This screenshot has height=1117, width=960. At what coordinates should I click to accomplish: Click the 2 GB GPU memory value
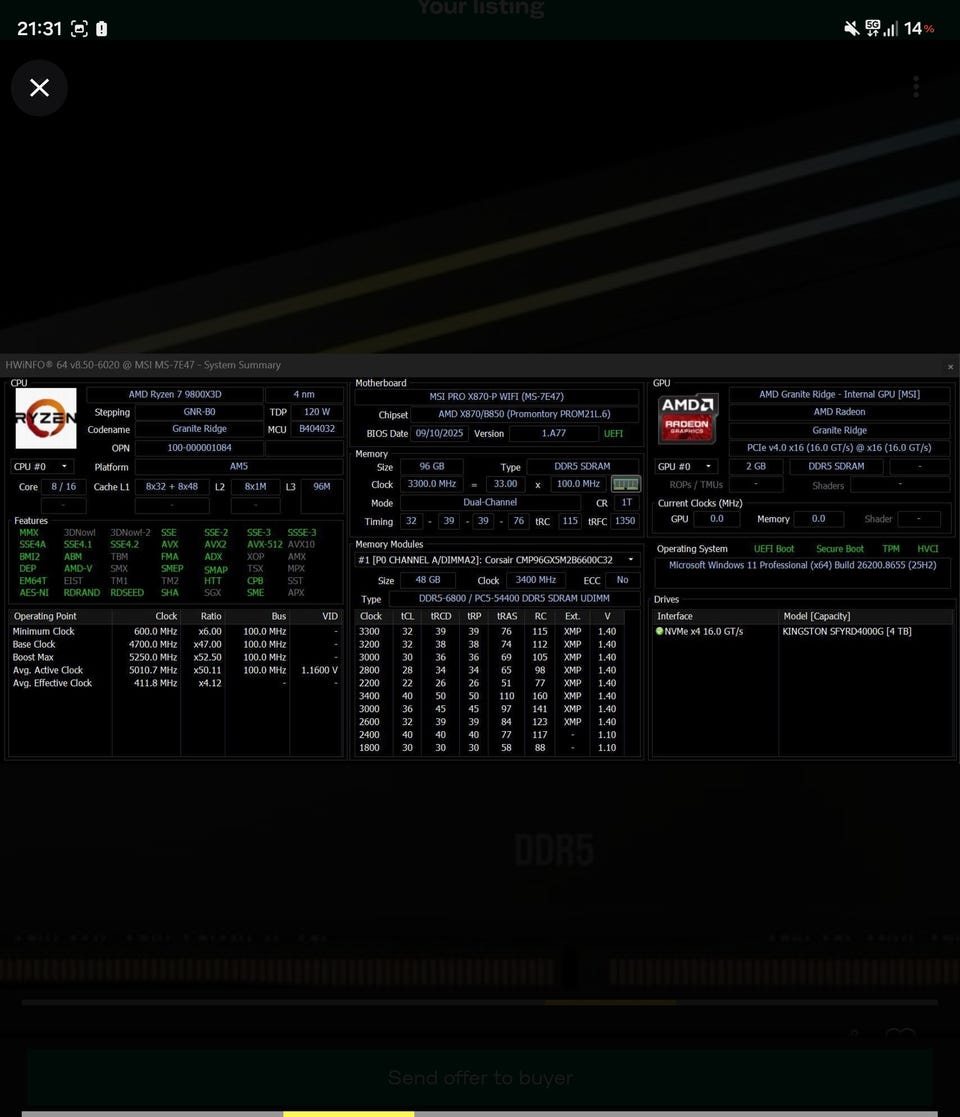pos(756,466)
